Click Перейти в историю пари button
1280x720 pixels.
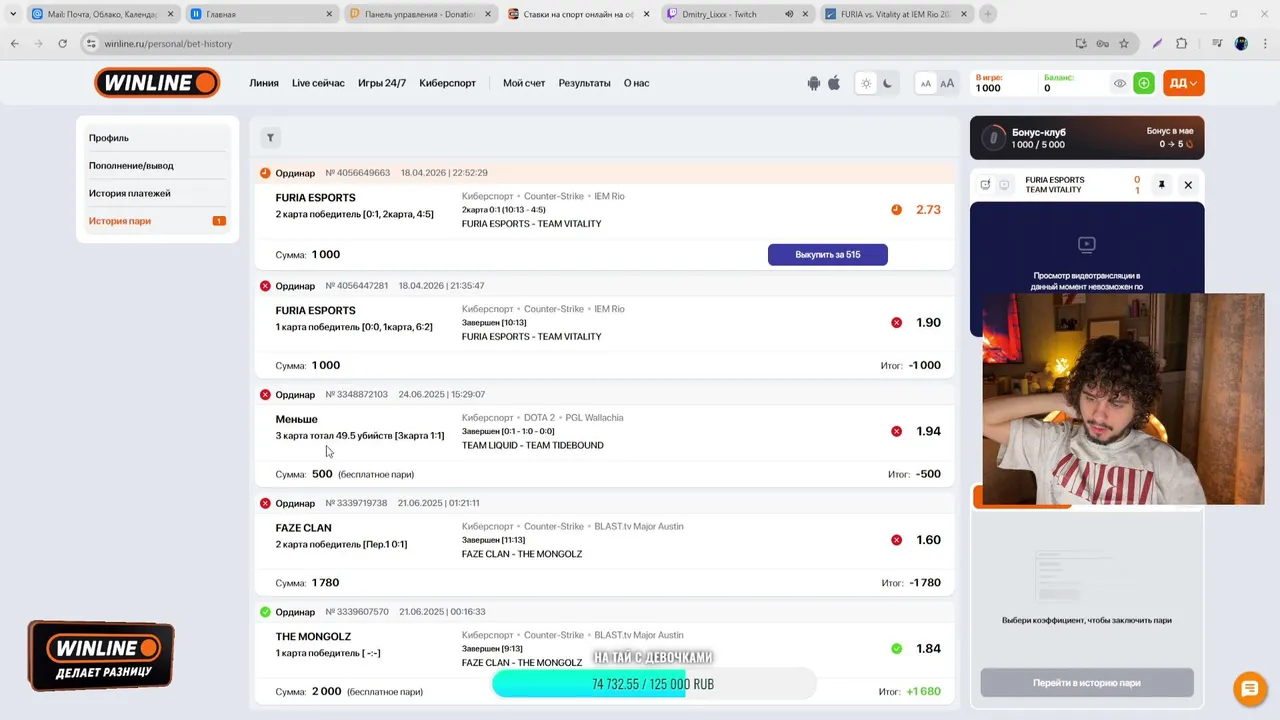pyautogui.click(x=1087, y=683)
